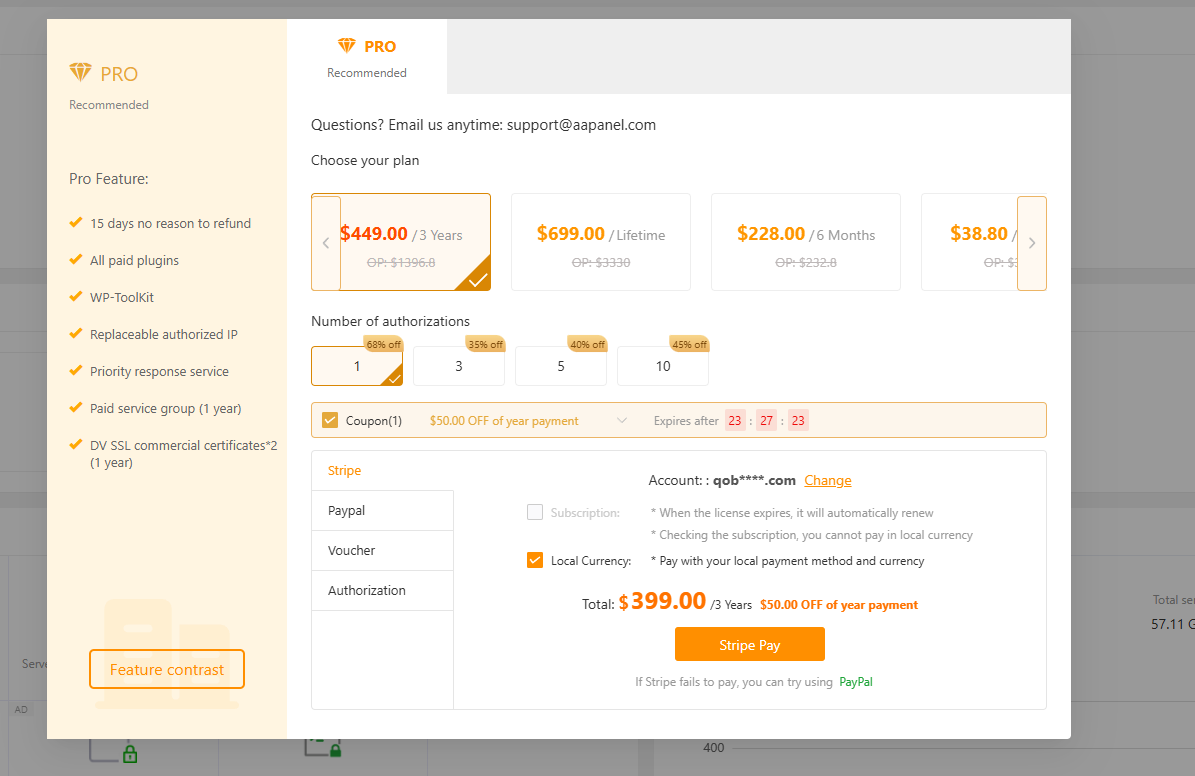This screenshot has height=776, width=1195.
Task: Select 1 authorization option
Action: pos(357,366)
